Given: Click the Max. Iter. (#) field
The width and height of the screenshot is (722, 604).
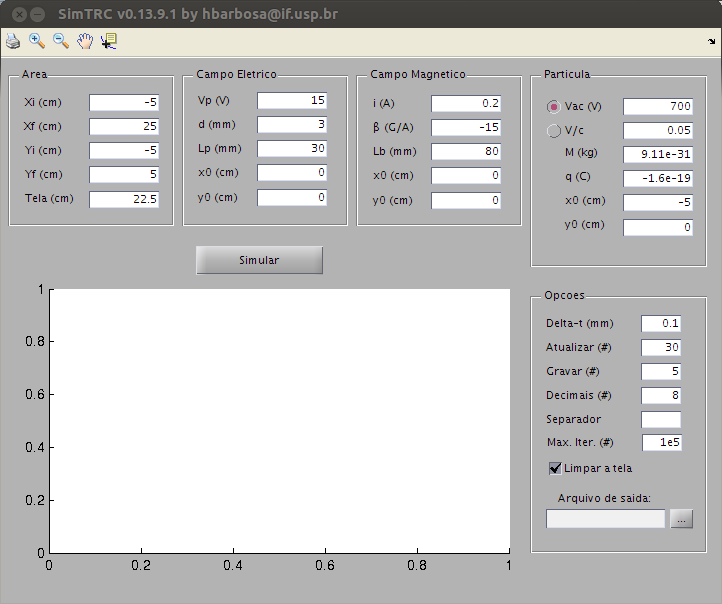Looking at the screenshot, I should click(x=662, y=442).
